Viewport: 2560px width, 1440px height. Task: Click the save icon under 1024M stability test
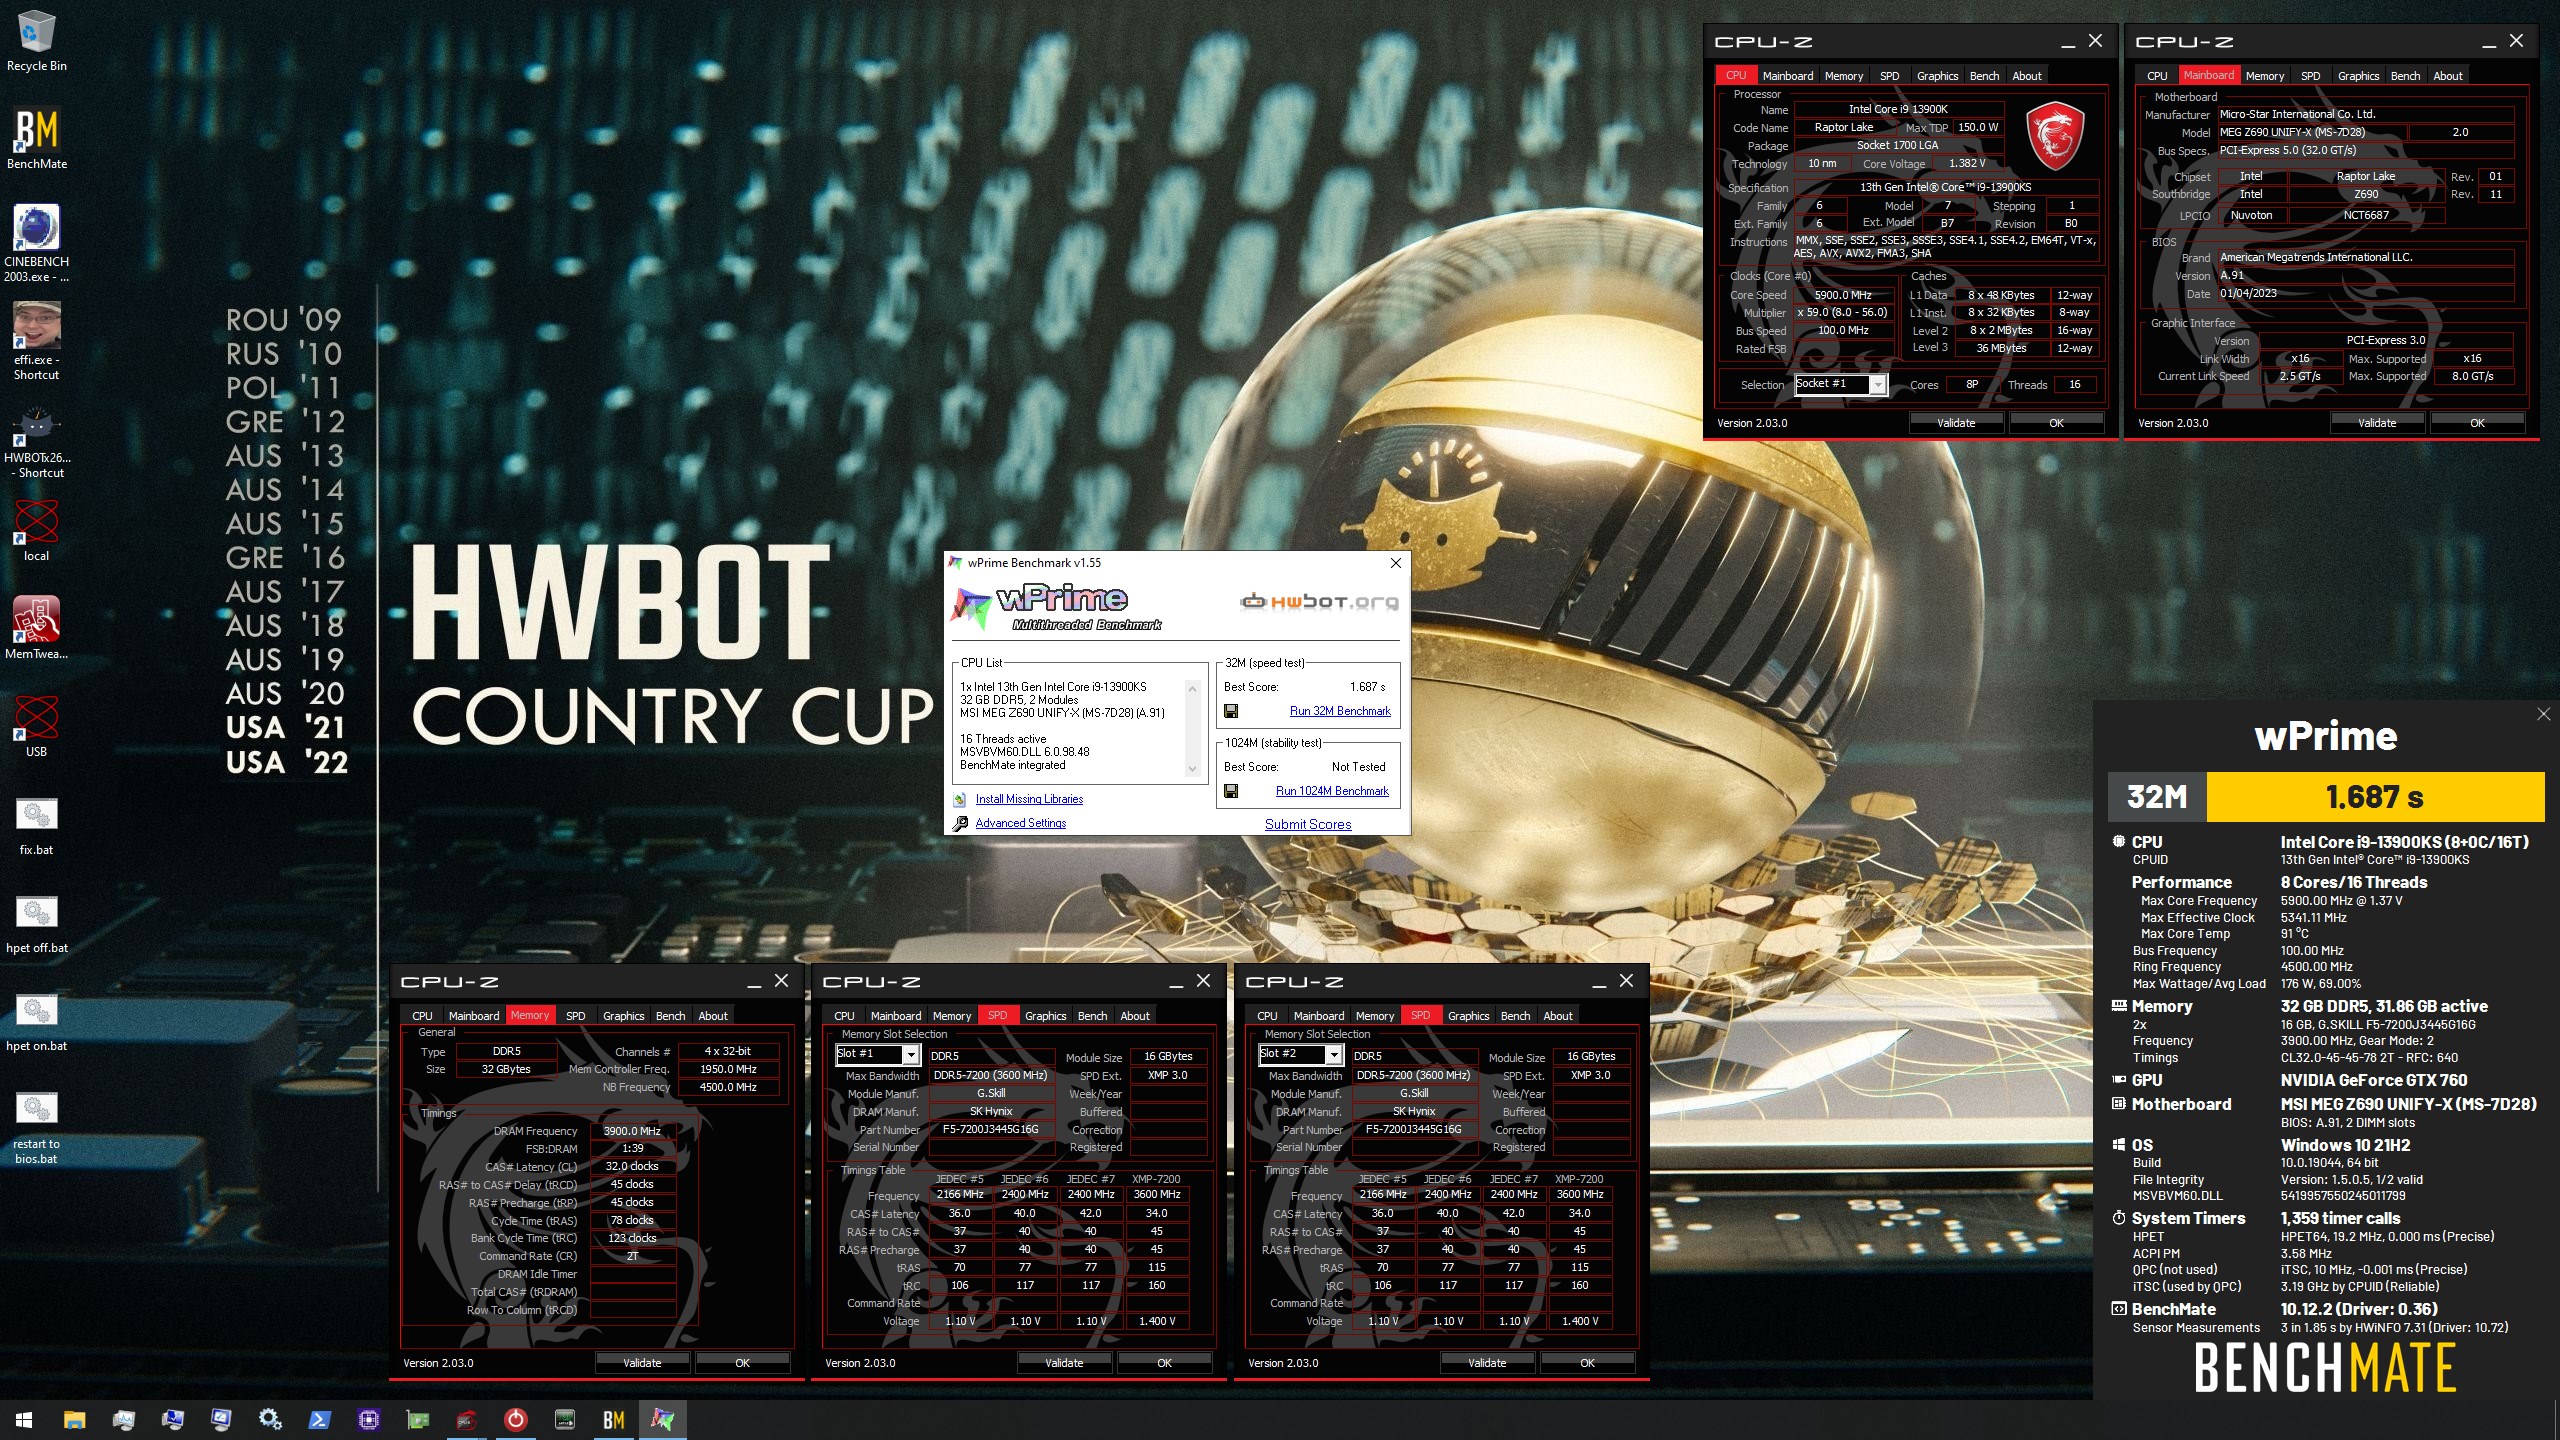1231,791
